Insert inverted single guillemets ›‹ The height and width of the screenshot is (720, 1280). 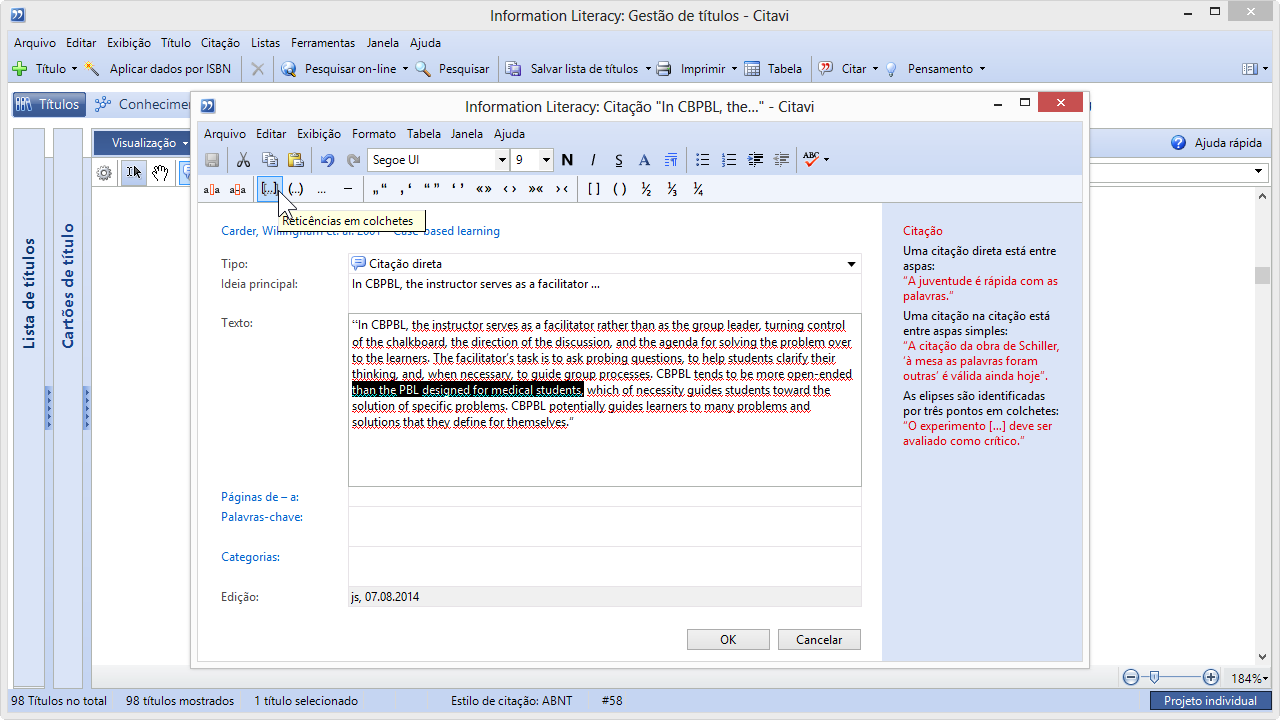click(561, 189)
